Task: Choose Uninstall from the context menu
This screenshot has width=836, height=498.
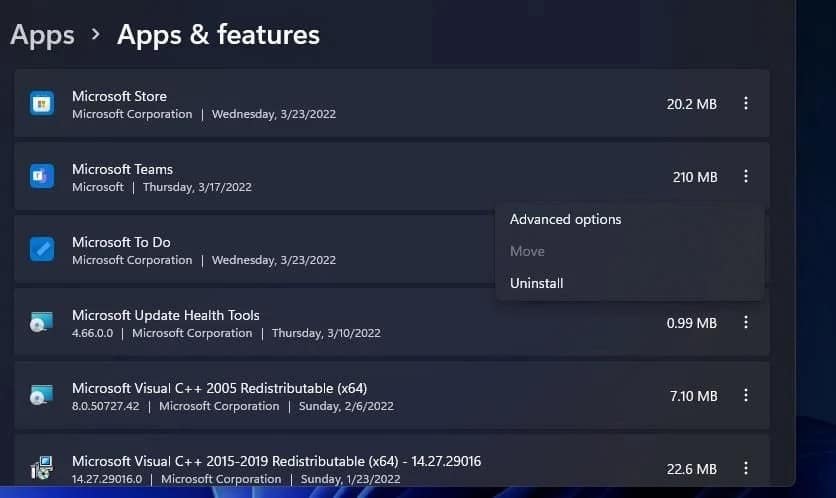Action: tap(537, 284)
